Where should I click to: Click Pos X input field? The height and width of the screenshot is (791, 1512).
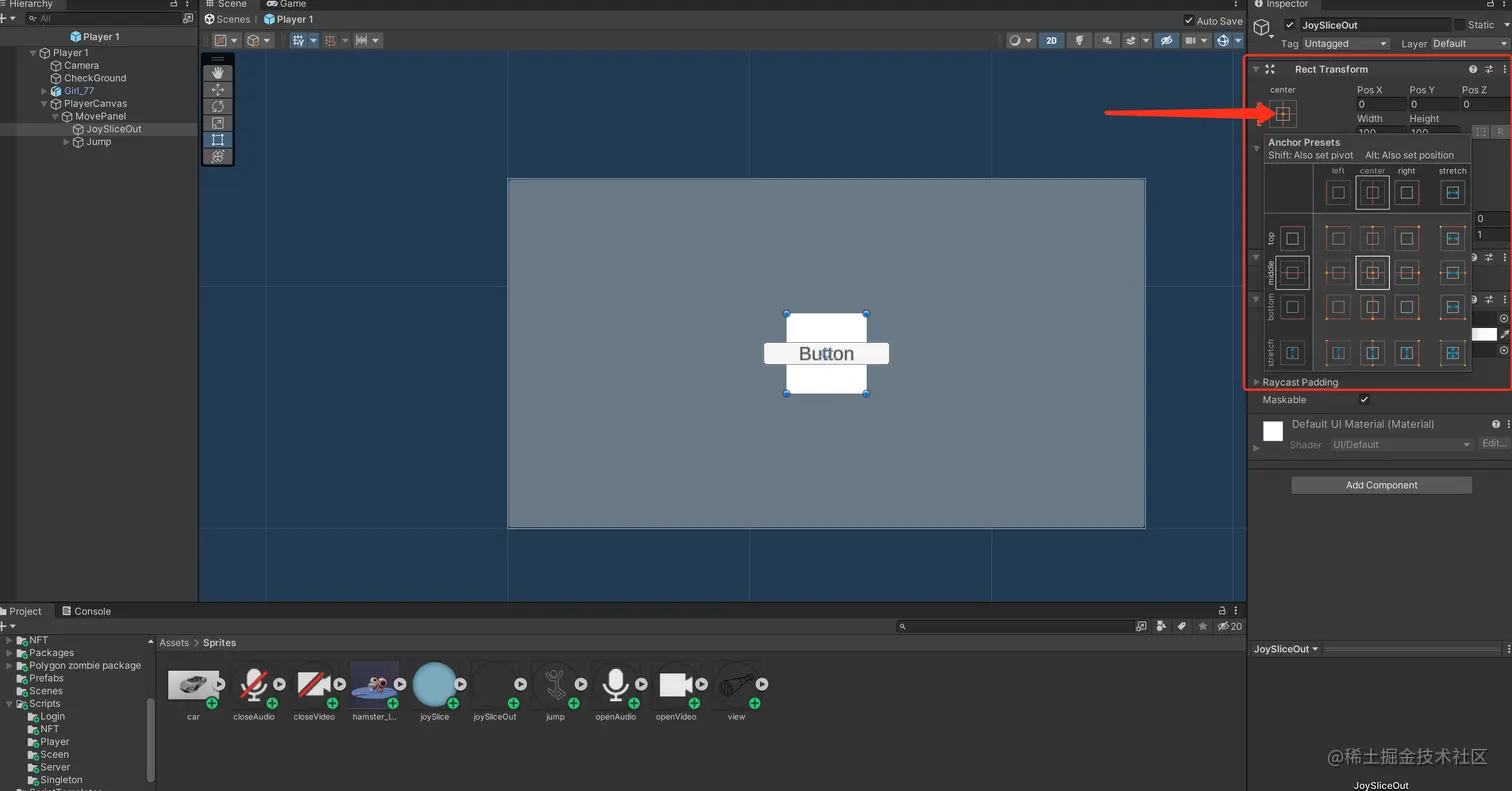[x=1381, y=104]
